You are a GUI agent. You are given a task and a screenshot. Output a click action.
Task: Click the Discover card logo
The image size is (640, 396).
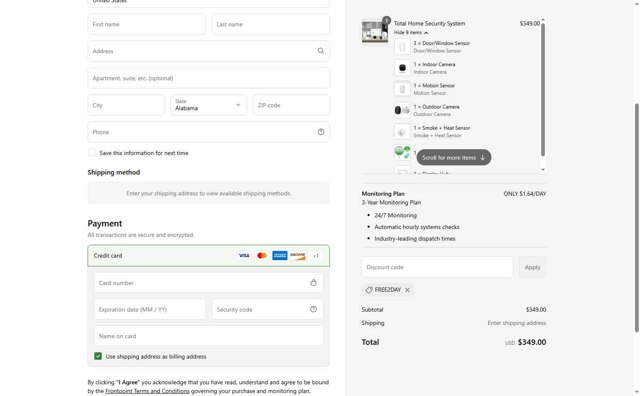298,256
